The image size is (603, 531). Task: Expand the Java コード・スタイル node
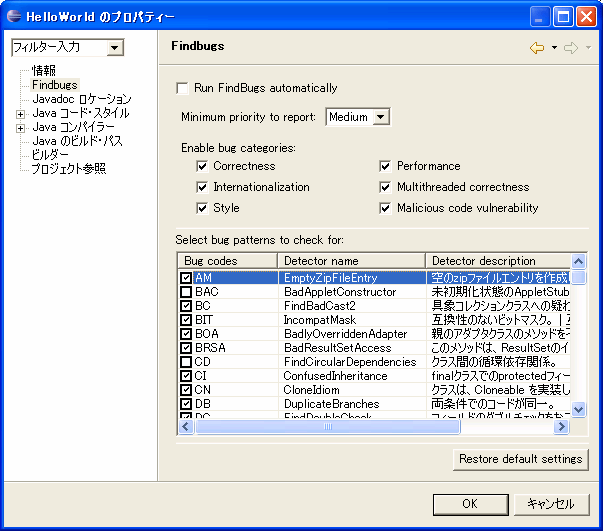20,114
